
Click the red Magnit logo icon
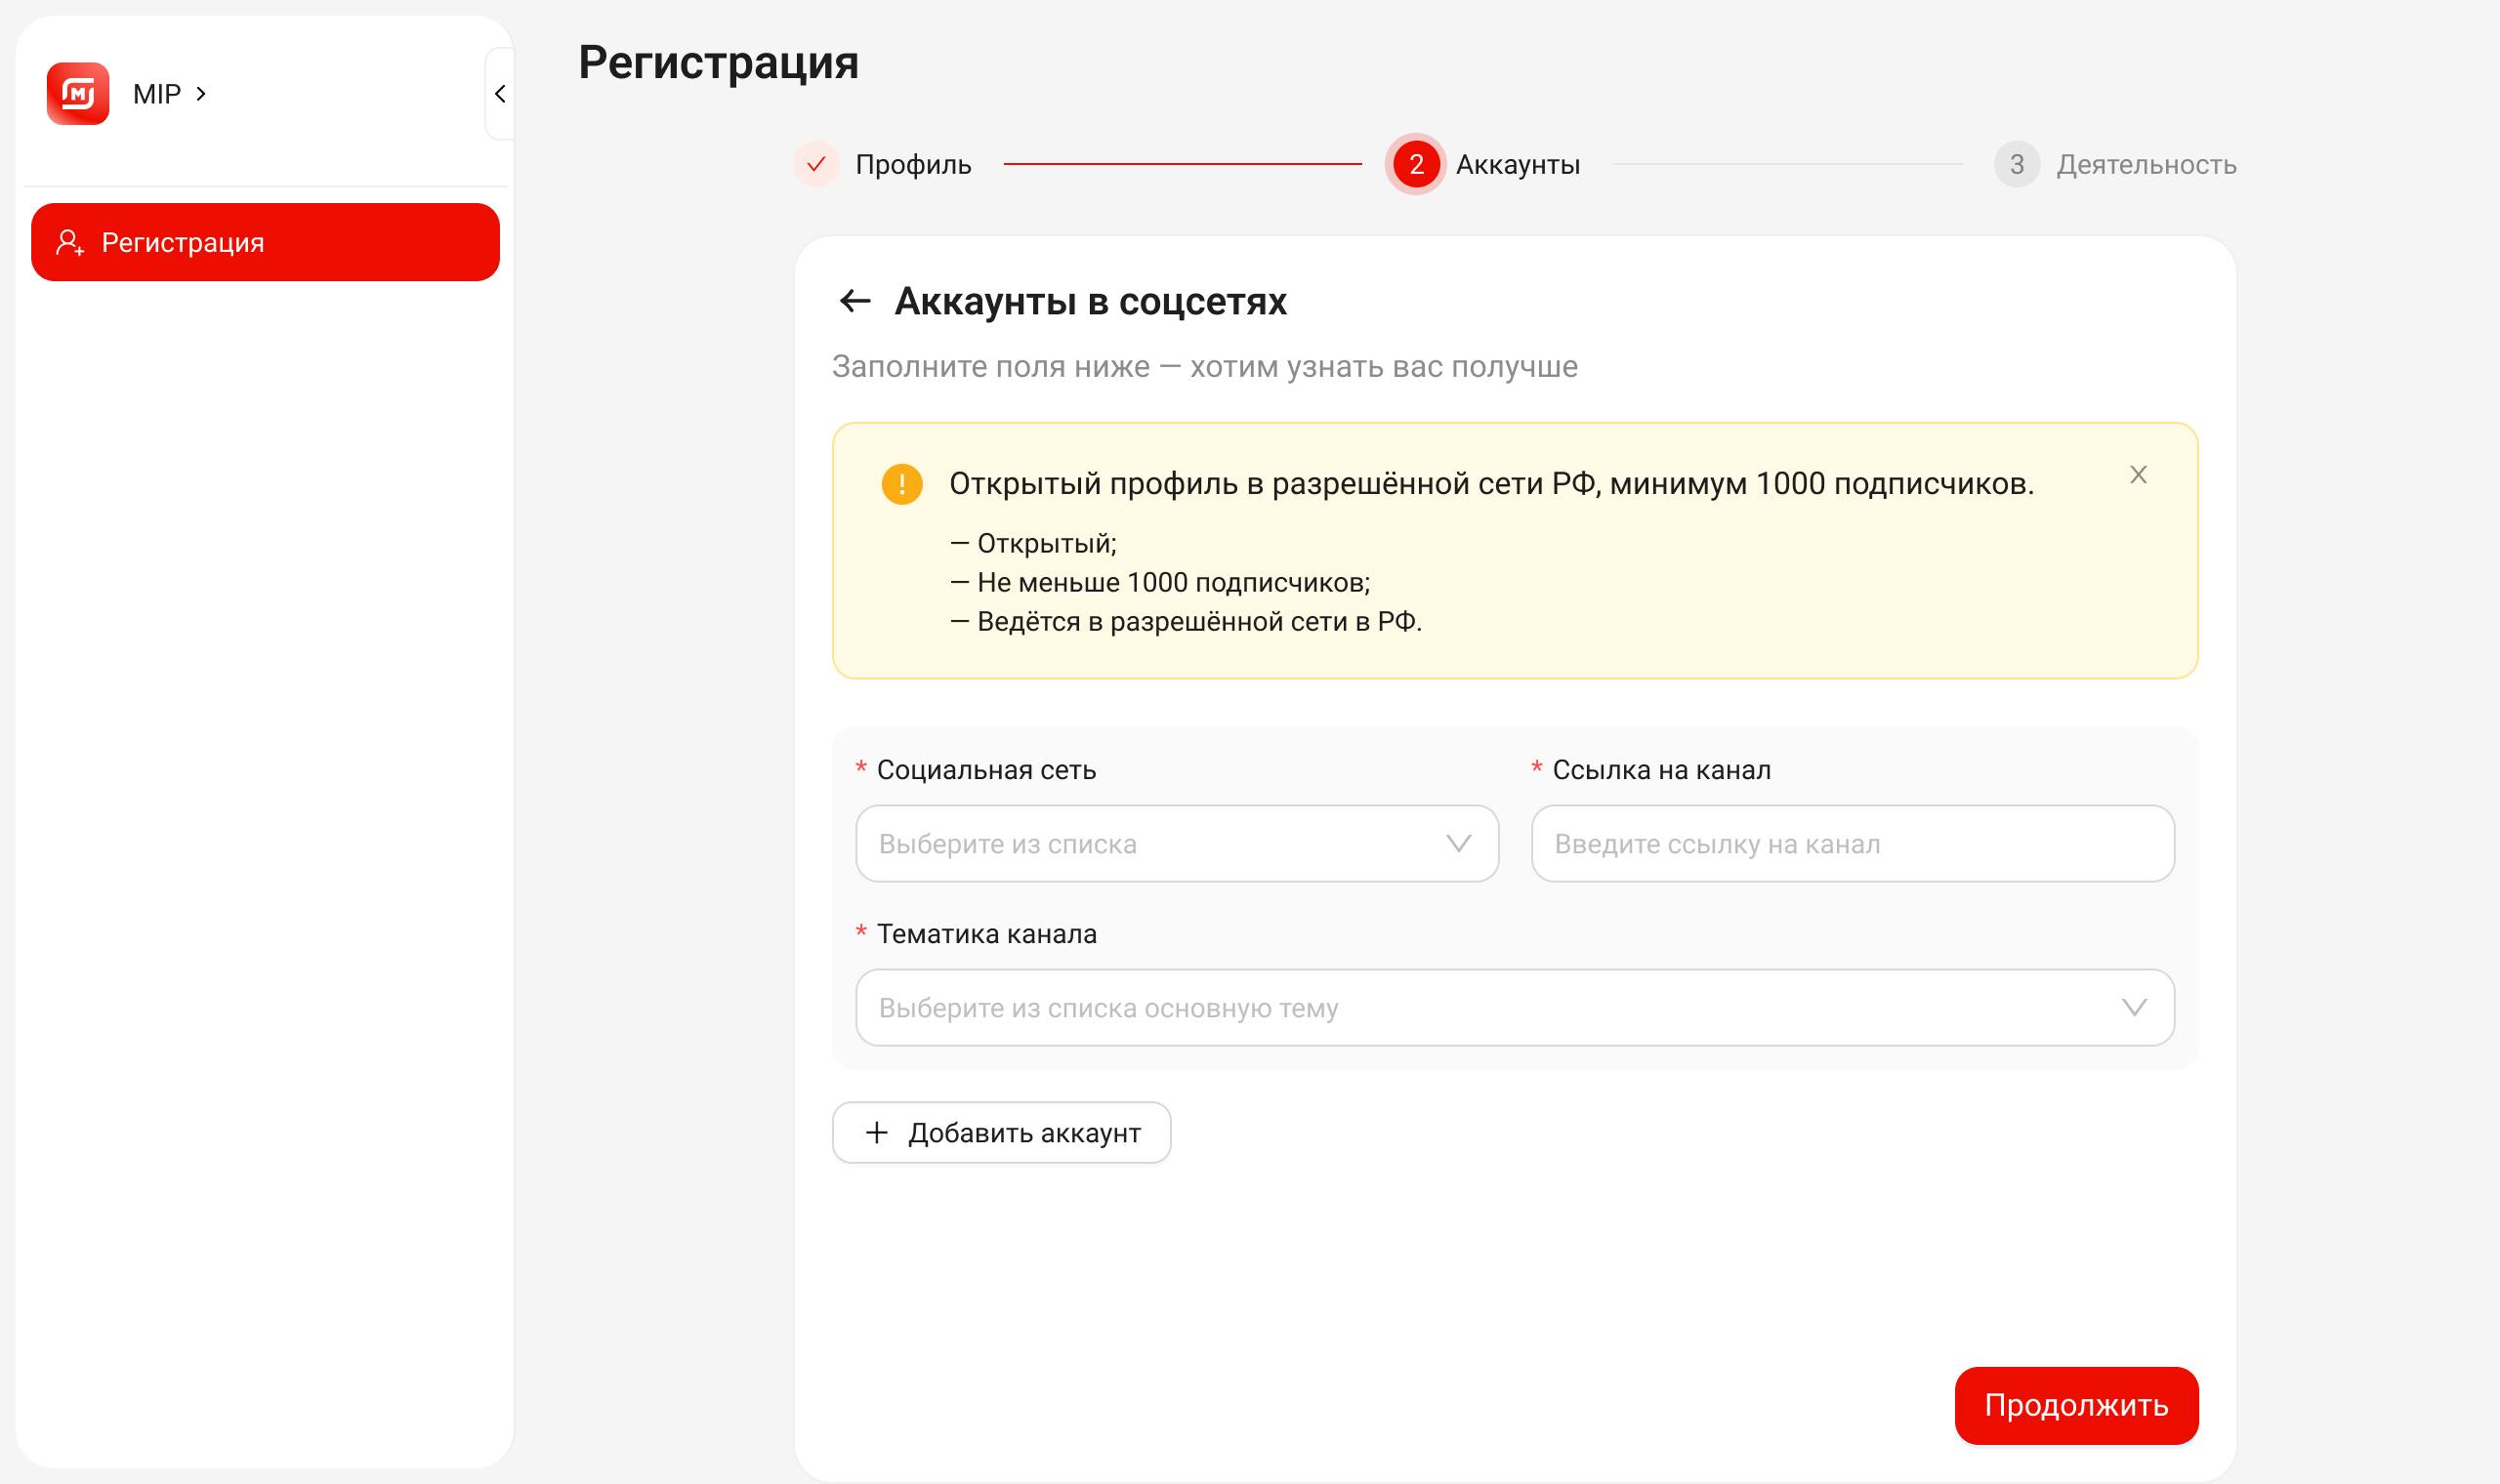[78, 94]
